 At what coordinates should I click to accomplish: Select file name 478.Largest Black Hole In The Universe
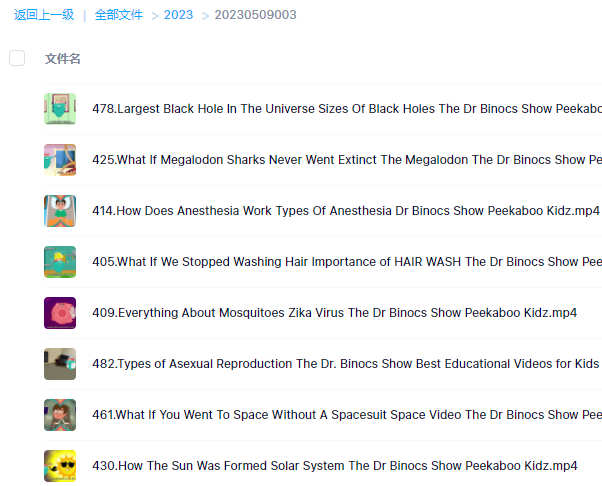click(x=347, y=109)
